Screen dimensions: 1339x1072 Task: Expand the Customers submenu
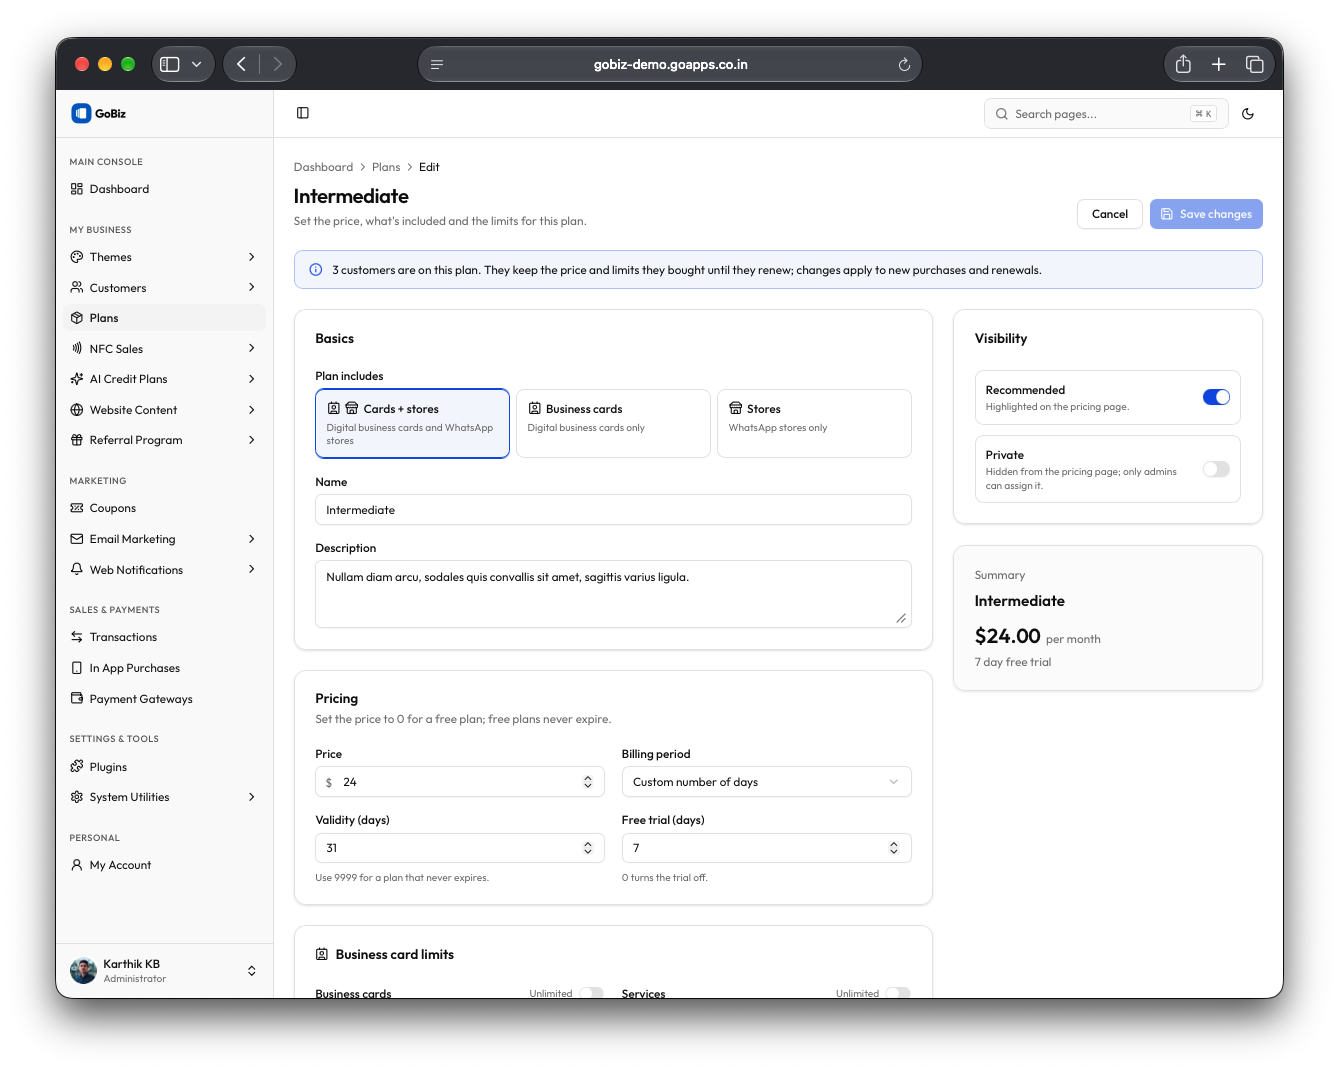click(252, 288)
